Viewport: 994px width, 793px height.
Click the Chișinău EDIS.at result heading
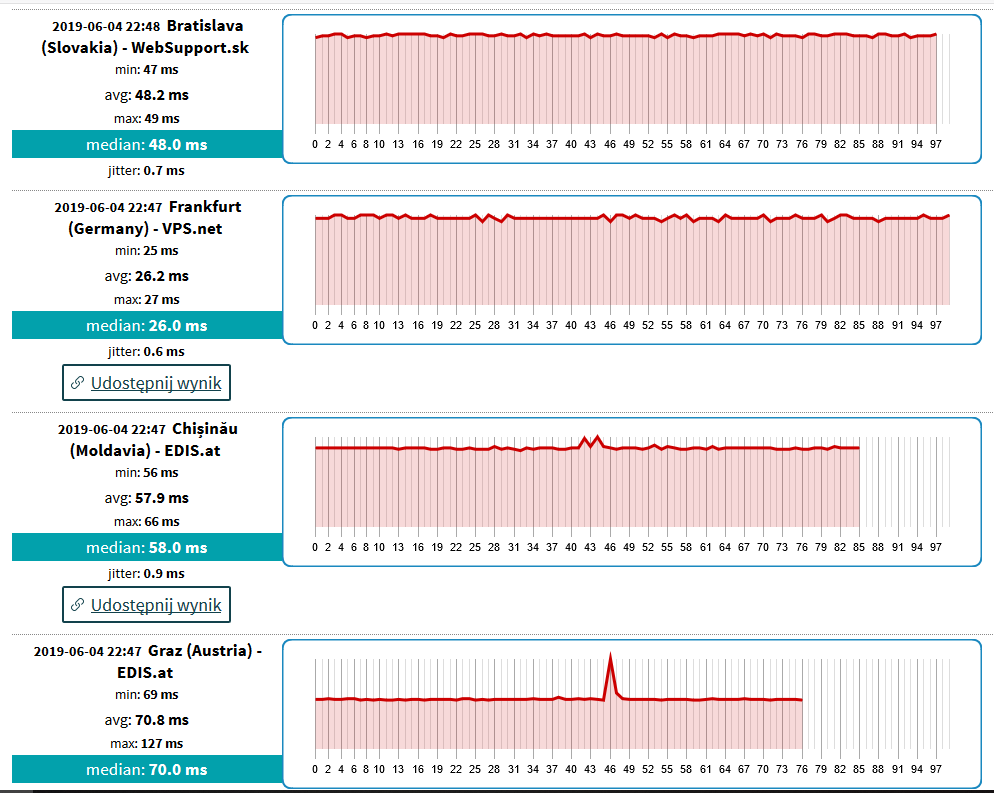pos(146,439)
